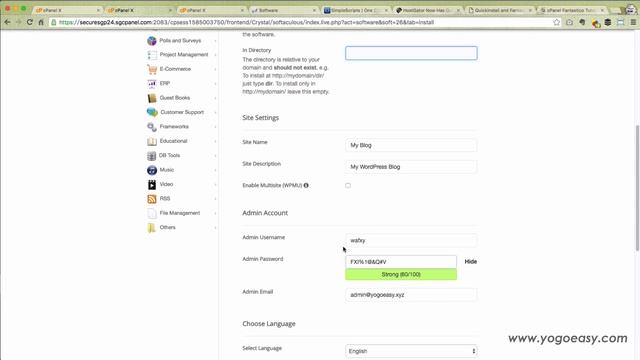Screen dimensions: 640x360
Task: Bookmark the page with the star icon
Action: pos(556,22)
